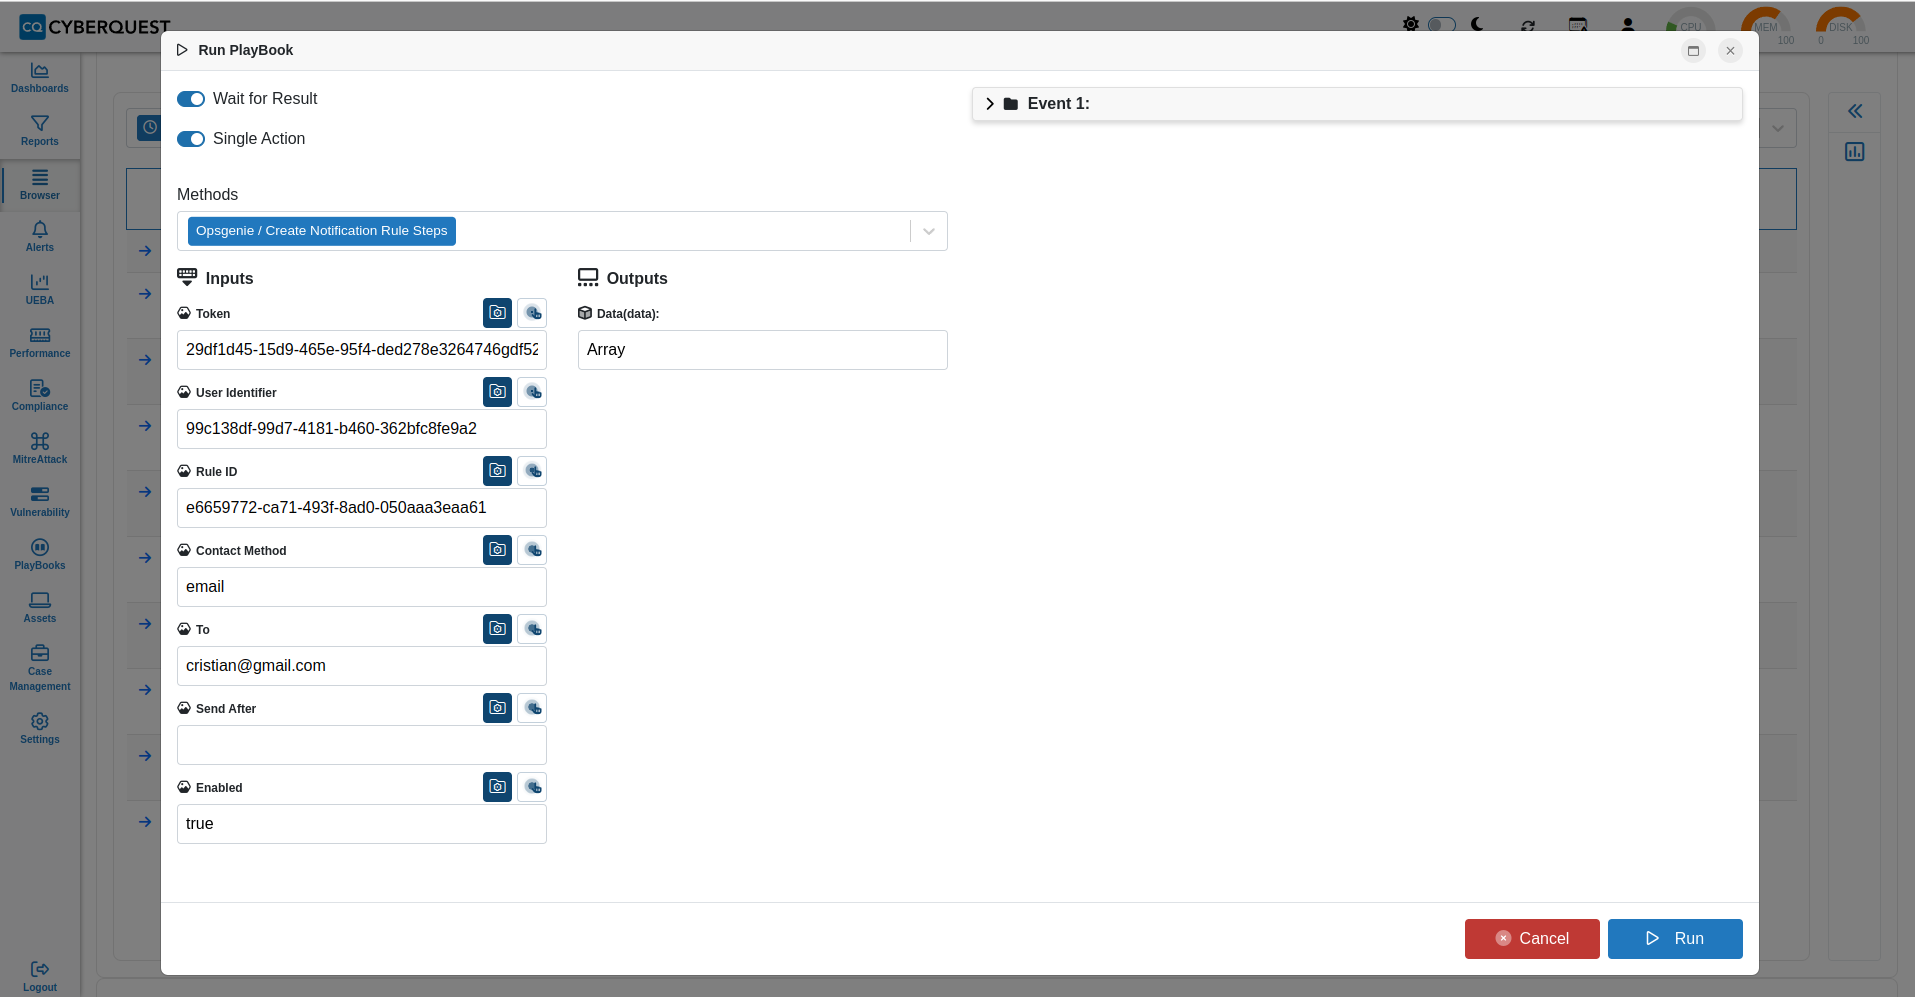Click Logout in the sidebar

(40, 977)
